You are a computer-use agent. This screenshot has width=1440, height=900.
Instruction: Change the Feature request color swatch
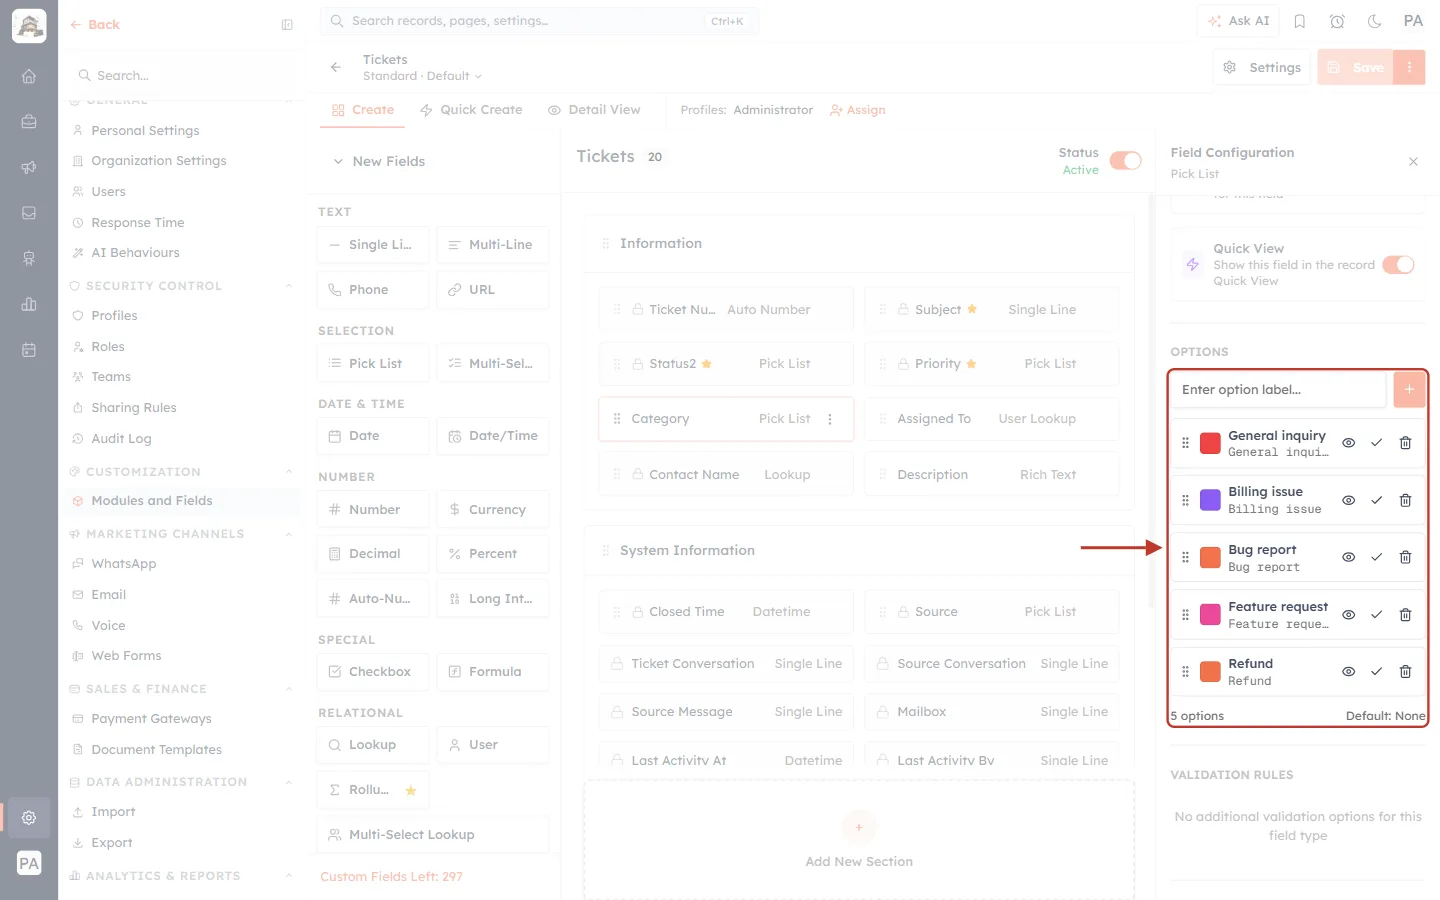1210,615
